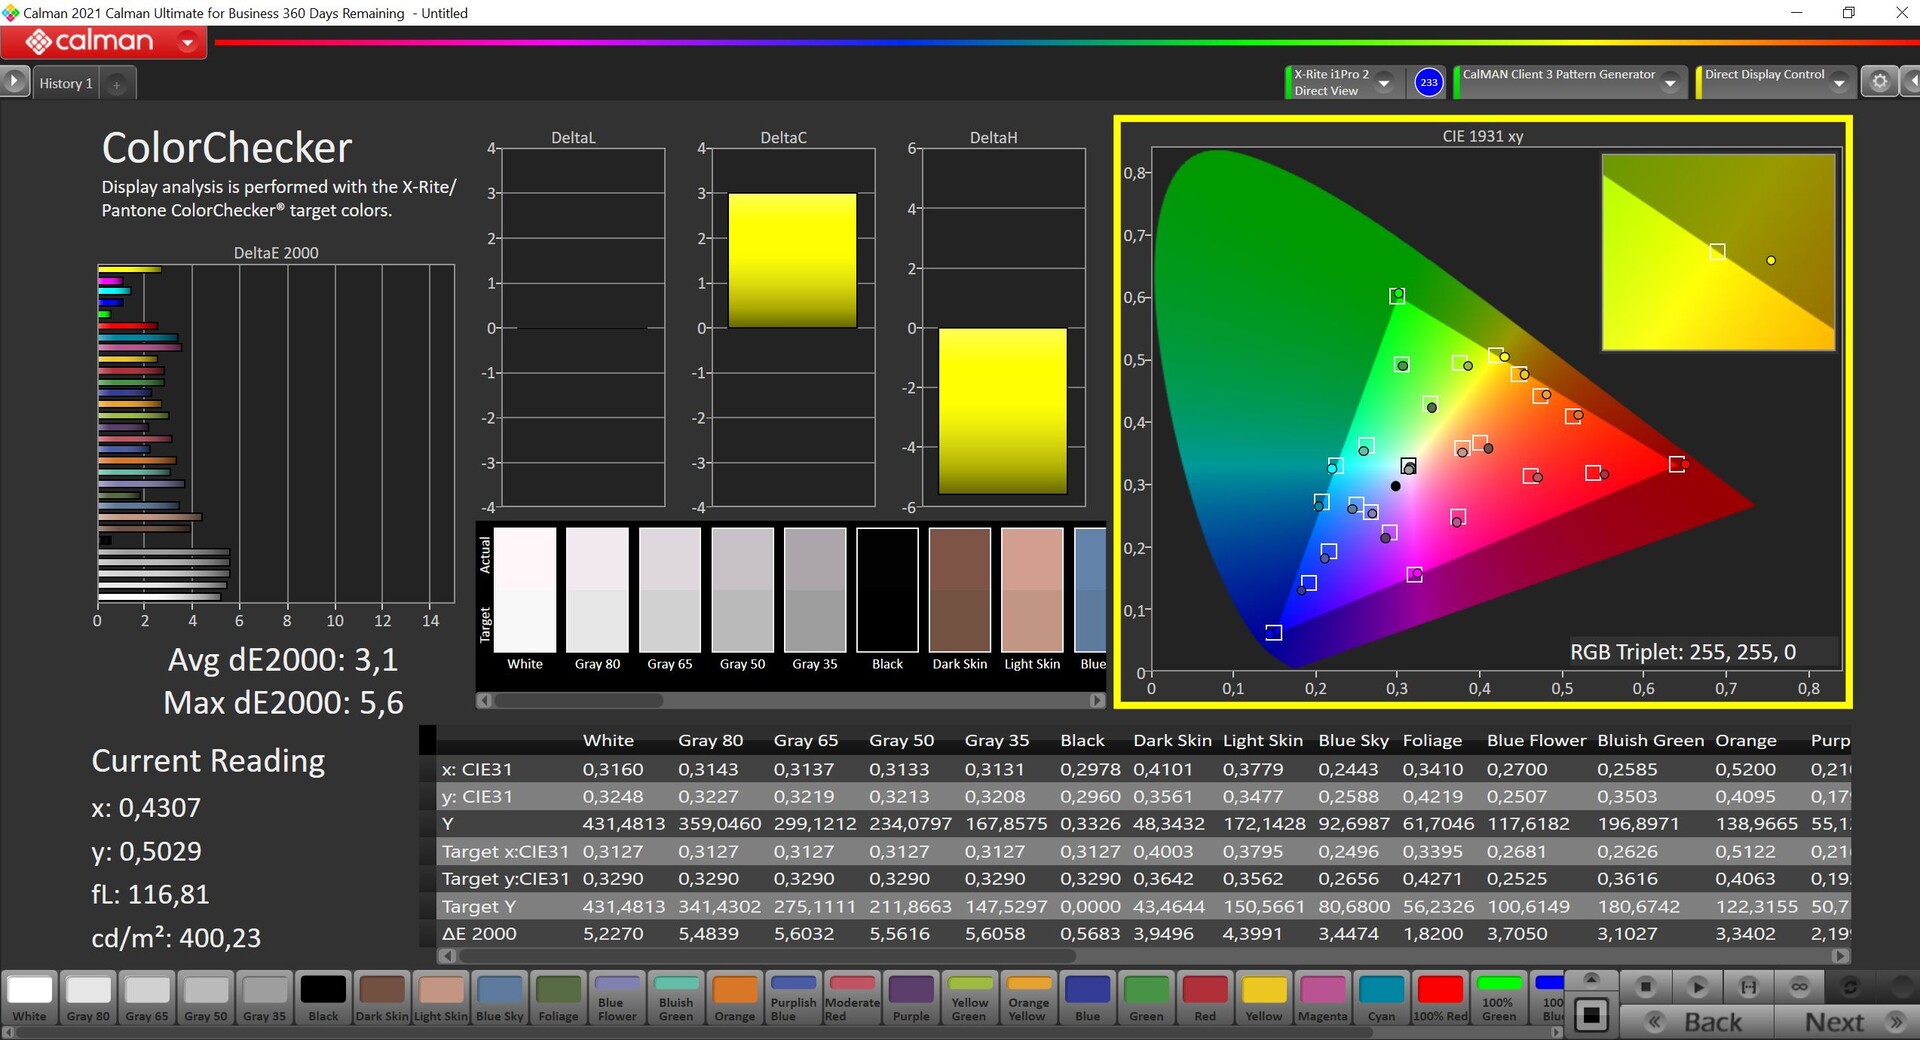The image size is (1920, 1040).
Task: Collapse the right-side panel arrow
Action: coord(1910,82)
